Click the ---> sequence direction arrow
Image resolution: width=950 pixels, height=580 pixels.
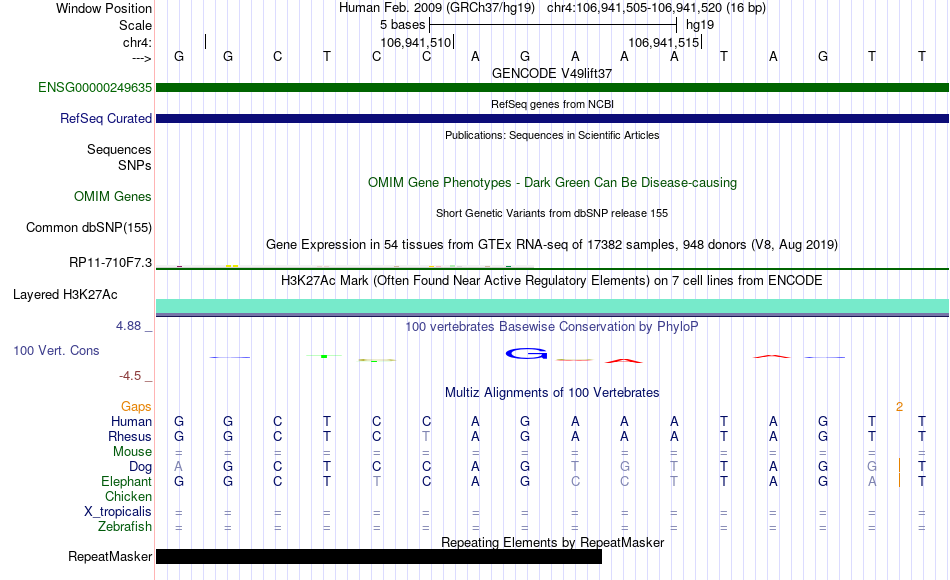click(x=142, y=58)
